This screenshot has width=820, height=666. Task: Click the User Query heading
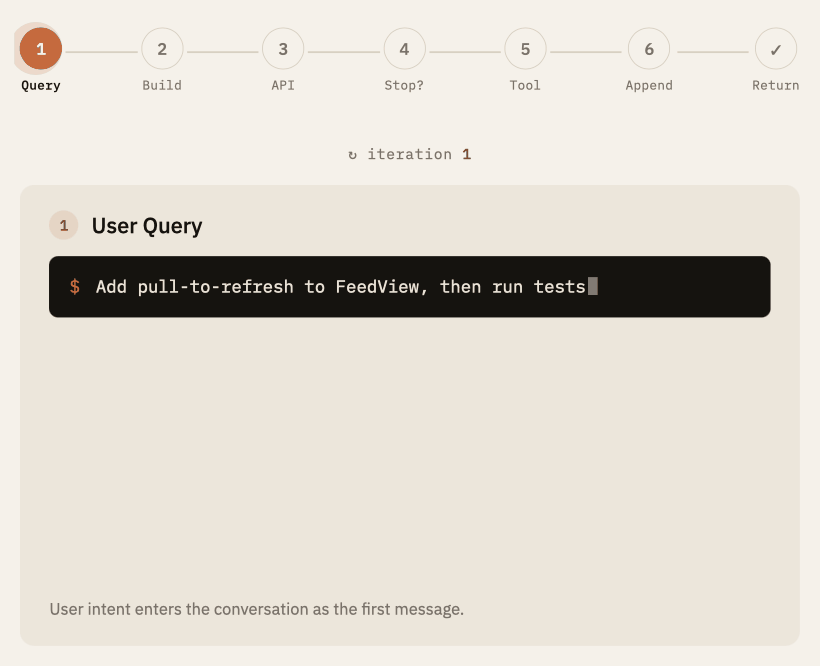pyautogui.click(x=147, y=226)
